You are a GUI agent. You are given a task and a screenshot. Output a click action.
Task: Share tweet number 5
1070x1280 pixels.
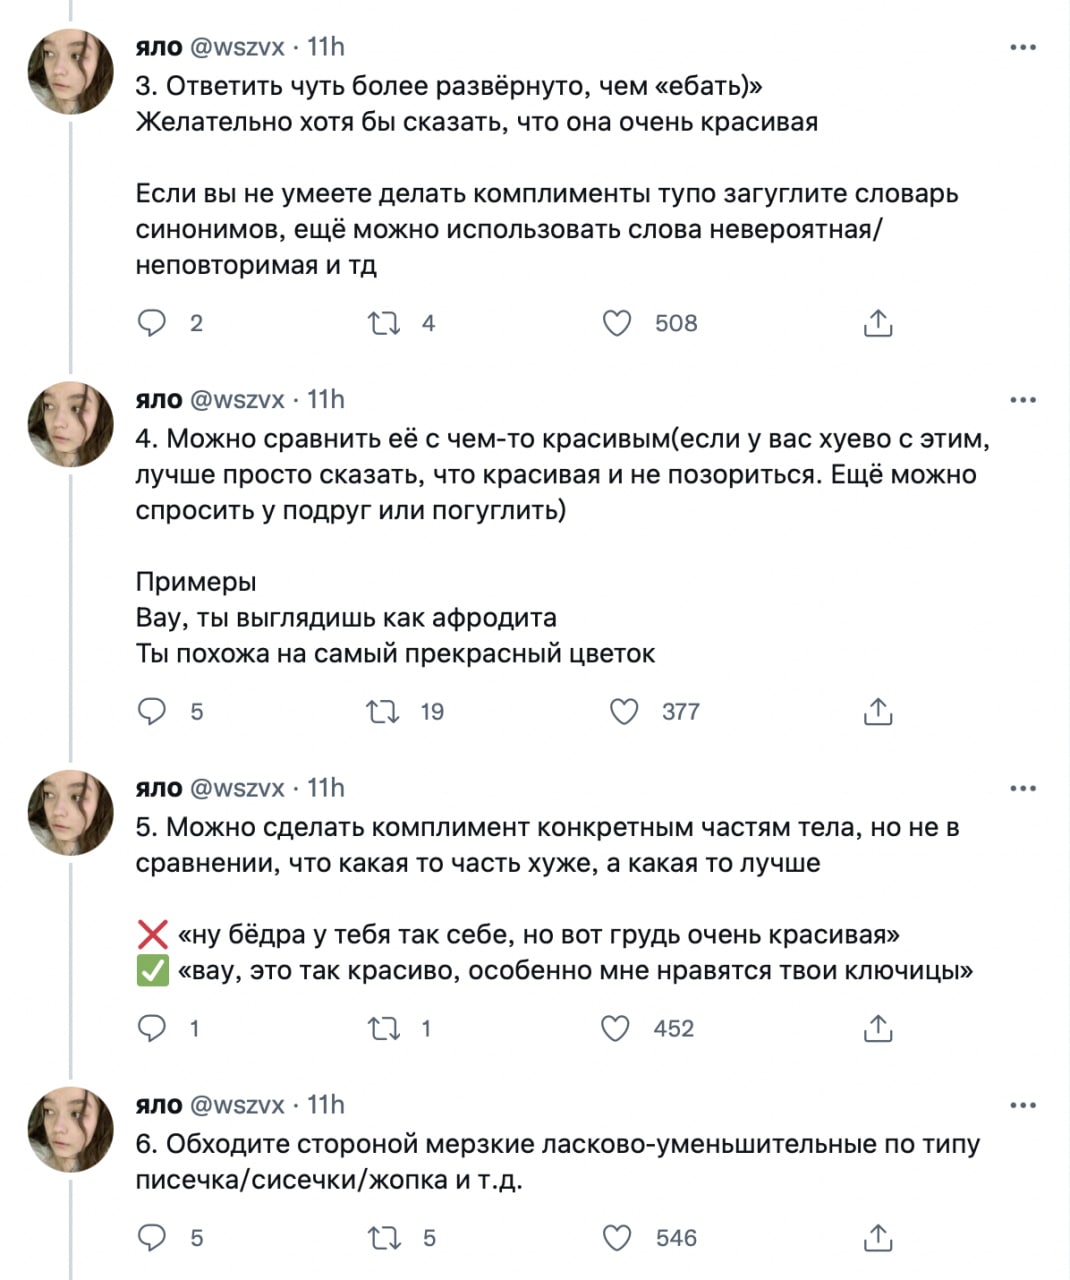(x=877, y=1028)
